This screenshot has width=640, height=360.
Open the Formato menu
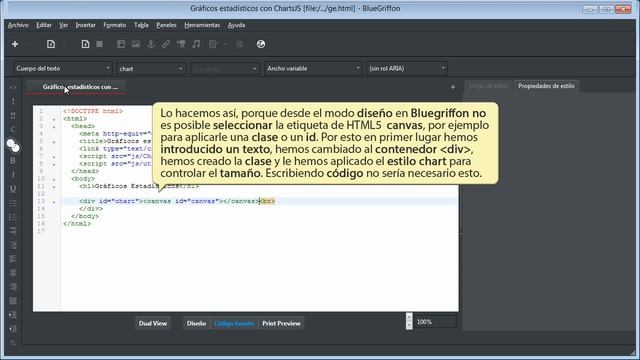115,25
